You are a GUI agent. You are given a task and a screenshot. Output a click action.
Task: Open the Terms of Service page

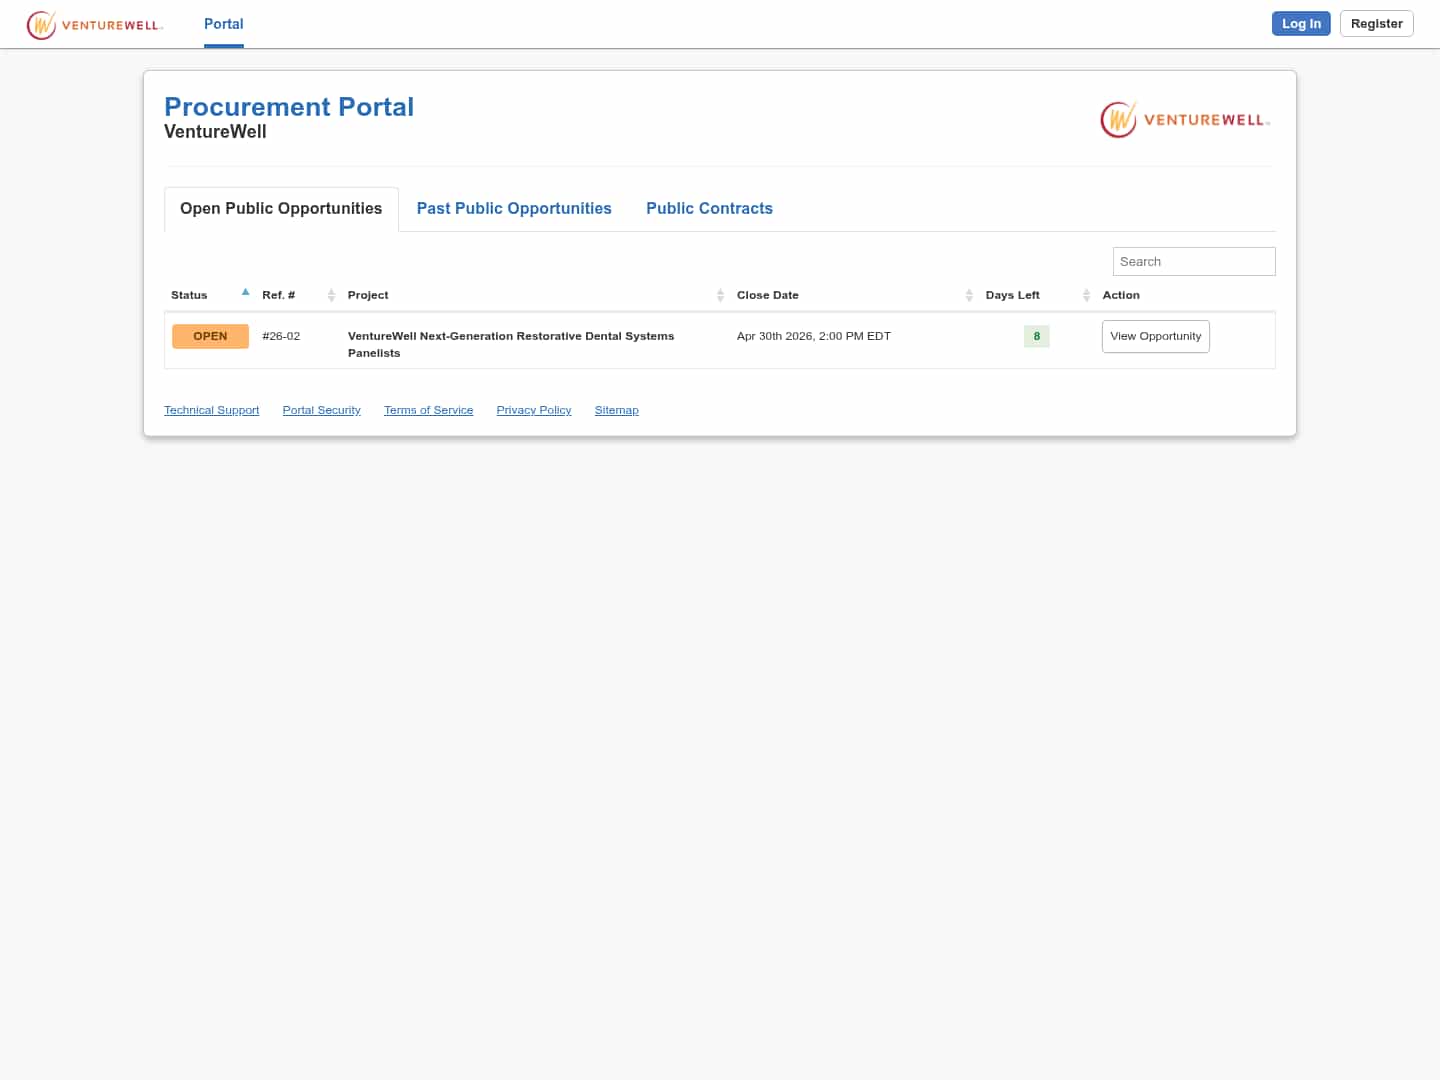pyautogui.click(x=428, y=410)
